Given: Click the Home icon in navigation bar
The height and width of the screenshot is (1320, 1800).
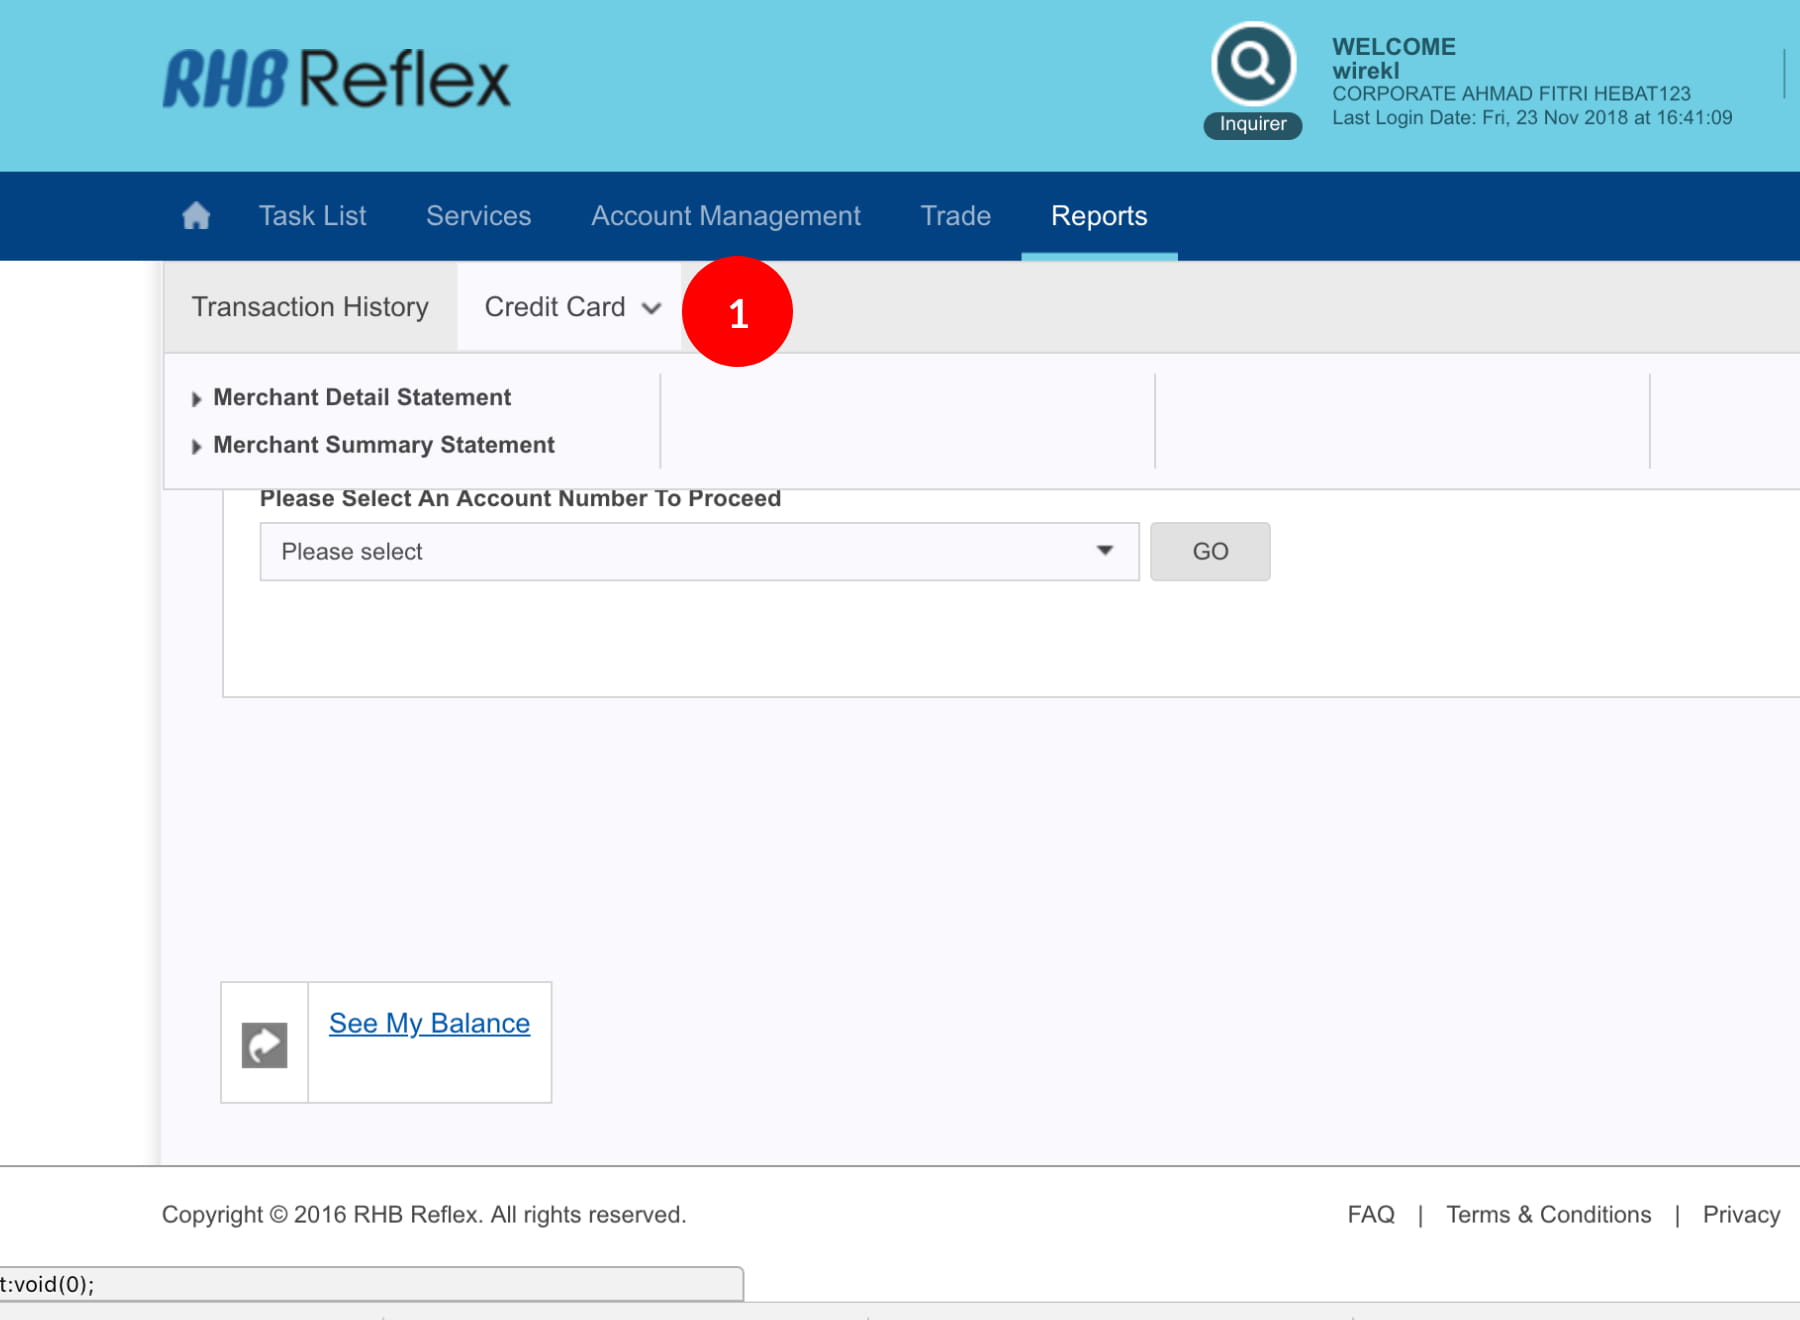Looking at the screenshot, I should point(196,216).
